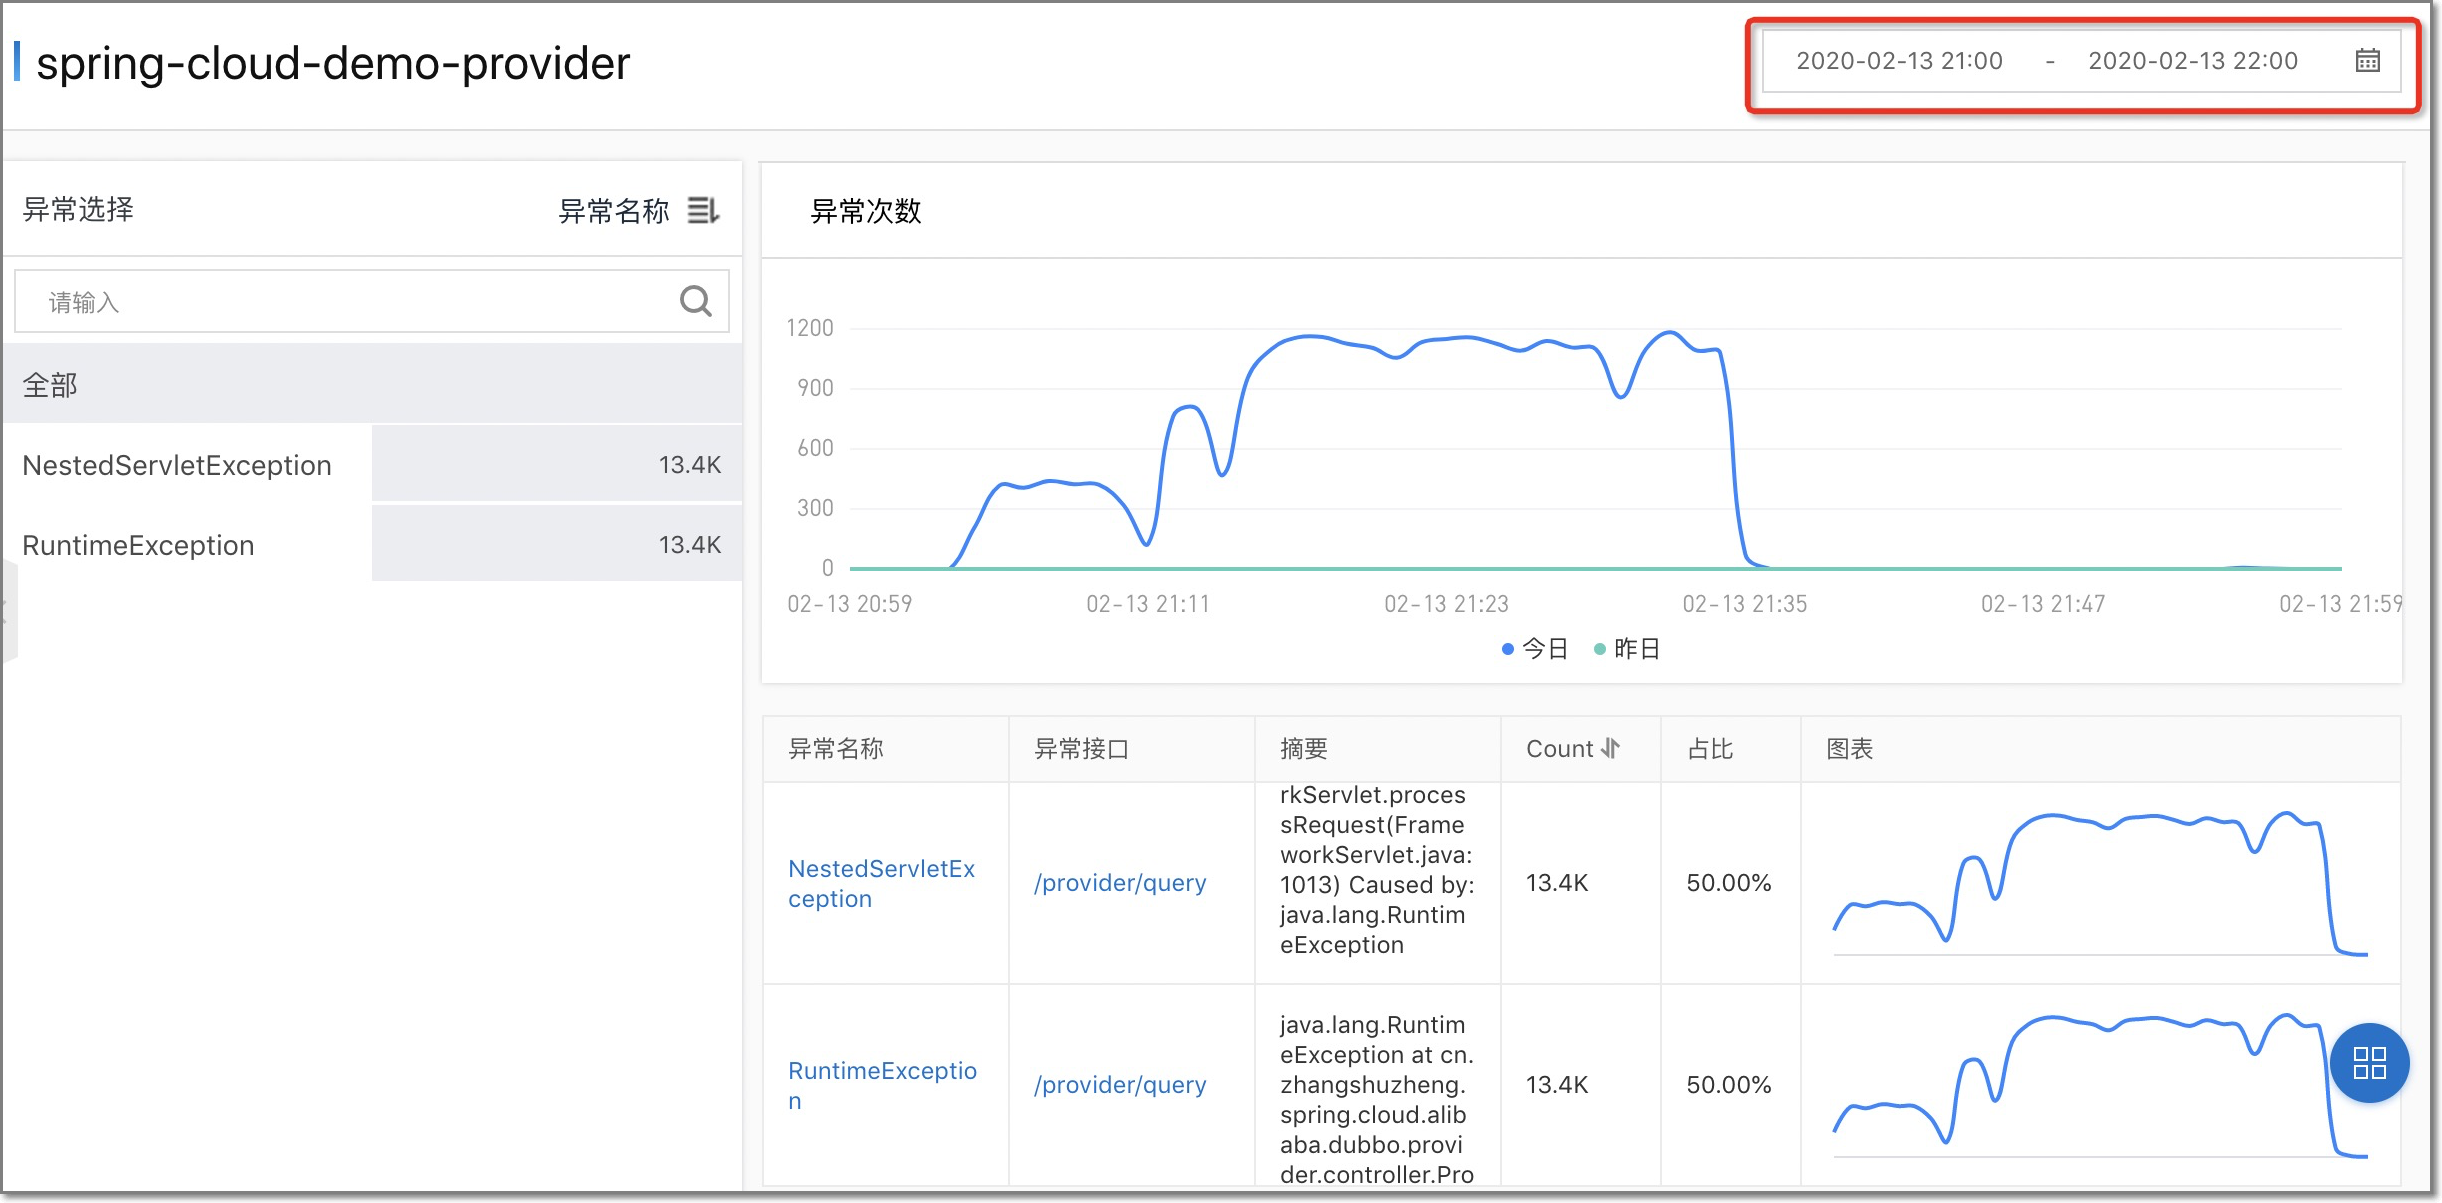Select the 全部 row in exception list
The width and height of the screenshot is (2442, 1203).
click(371, 384)
